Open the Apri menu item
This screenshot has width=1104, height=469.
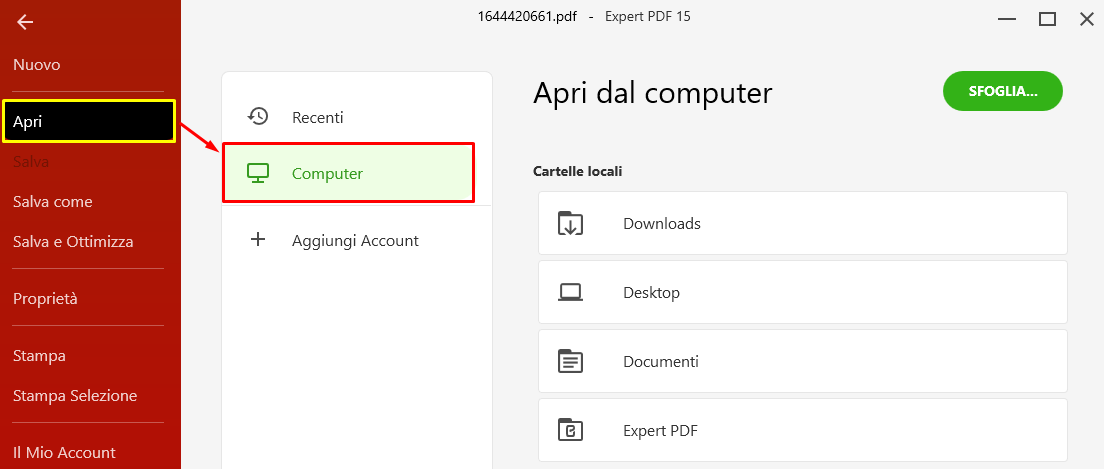(89, 122)
